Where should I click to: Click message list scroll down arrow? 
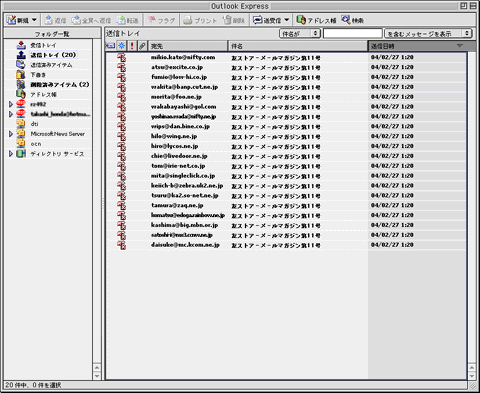click(472, 376)
